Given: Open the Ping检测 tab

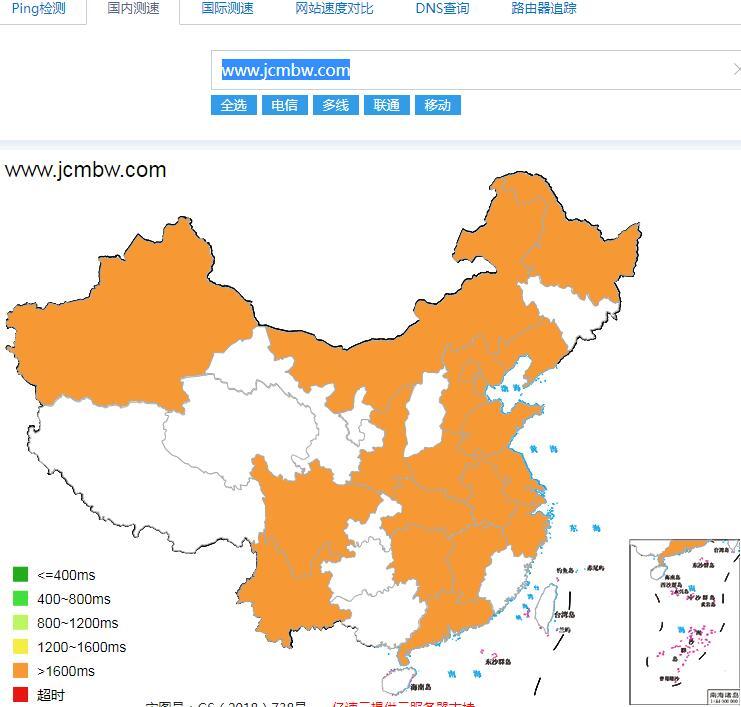Looking at the screenshot, I should click(39, 8).
